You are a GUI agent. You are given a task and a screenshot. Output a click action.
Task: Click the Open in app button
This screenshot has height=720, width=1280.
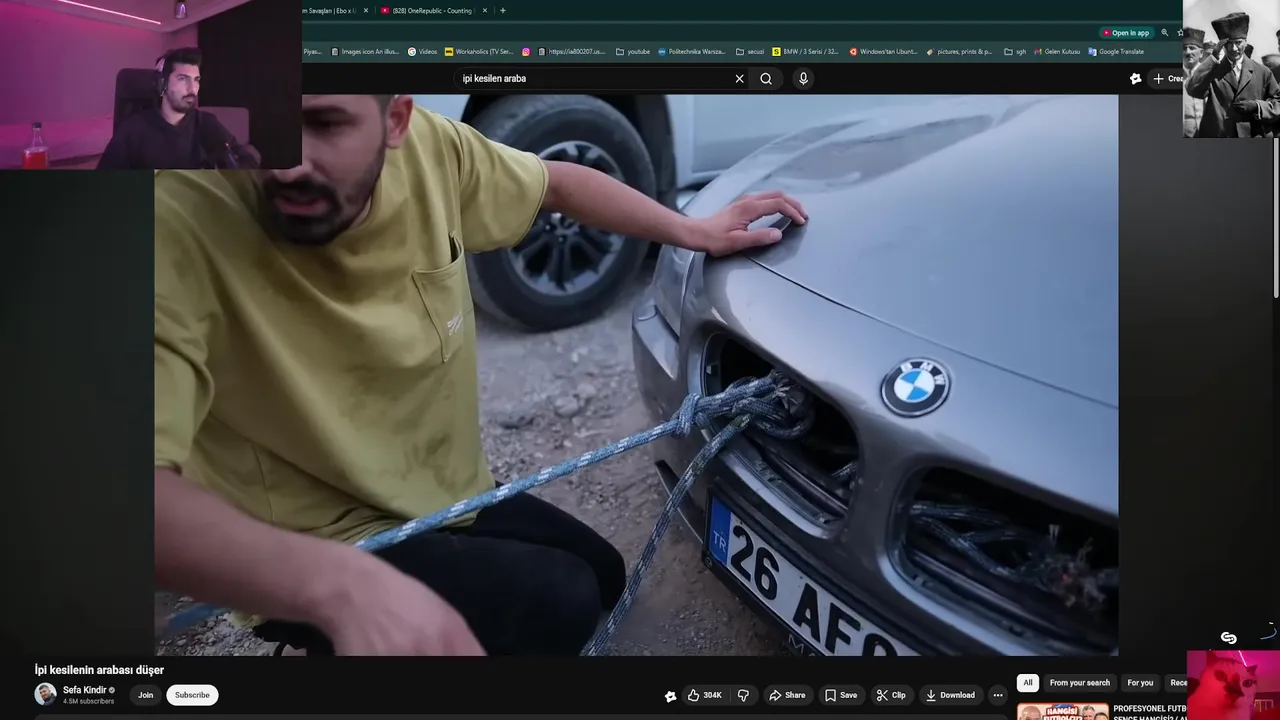point(1125,33)
